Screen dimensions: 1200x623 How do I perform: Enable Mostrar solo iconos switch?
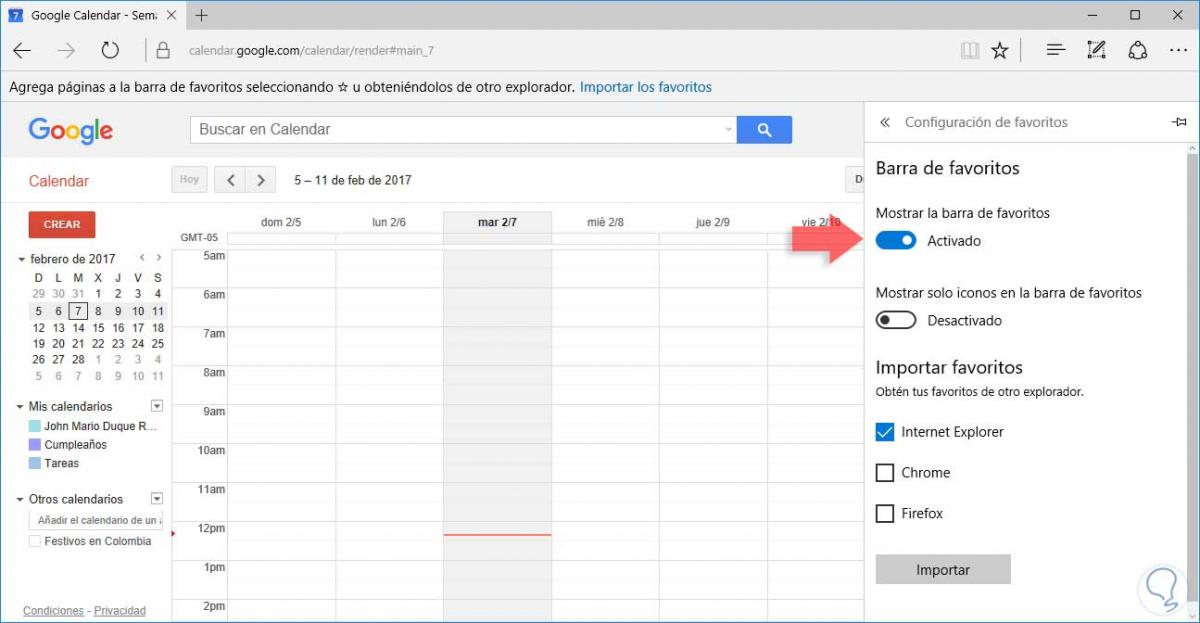(x=896, y=321)
